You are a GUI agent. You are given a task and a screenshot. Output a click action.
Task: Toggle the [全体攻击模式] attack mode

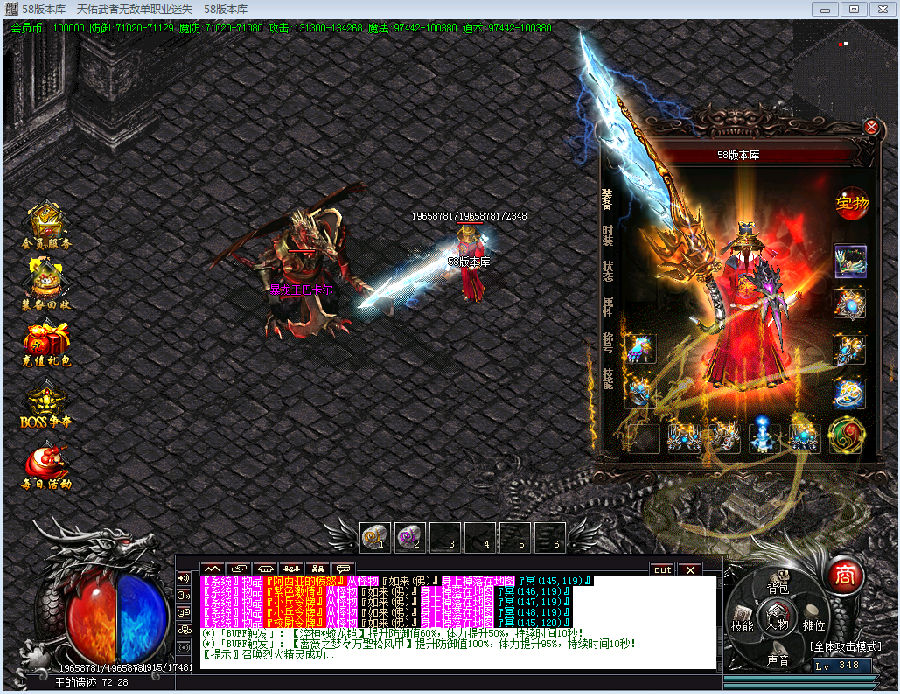click(846, 646)
